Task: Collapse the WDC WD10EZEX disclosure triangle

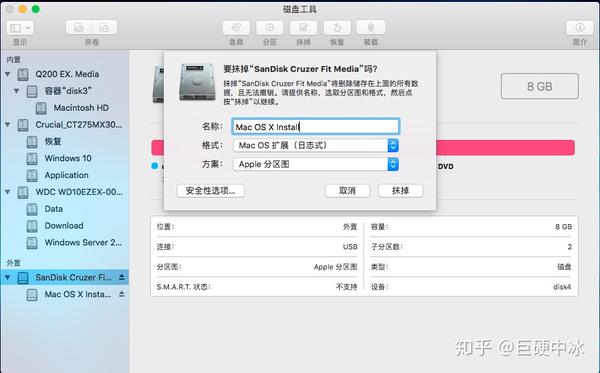Action: pyautogui.click(x=8, y=192)
